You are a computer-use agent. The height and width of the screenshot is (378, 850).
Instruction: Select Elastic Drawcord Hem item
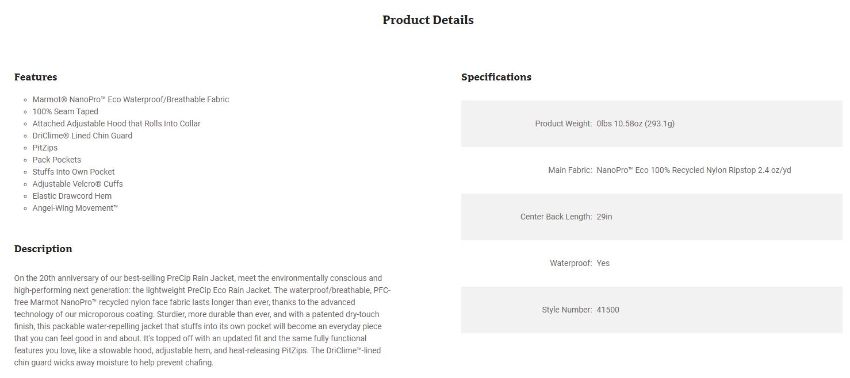72,196
